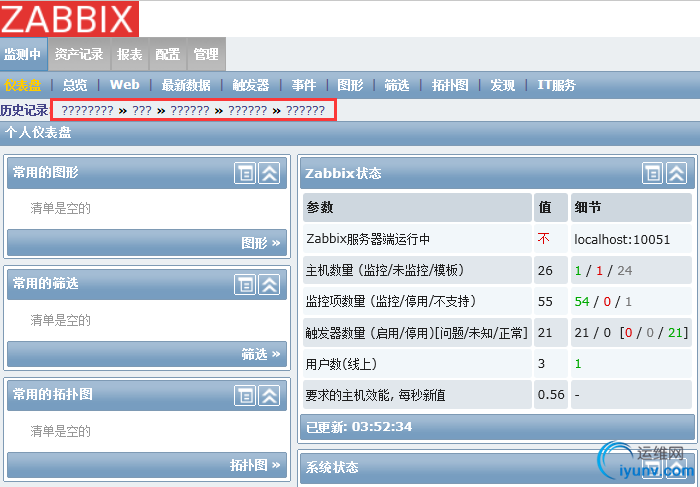Collapse the 常用的拓扑图 widget
This screenshot has height=487, width=700.
point(270,395)
